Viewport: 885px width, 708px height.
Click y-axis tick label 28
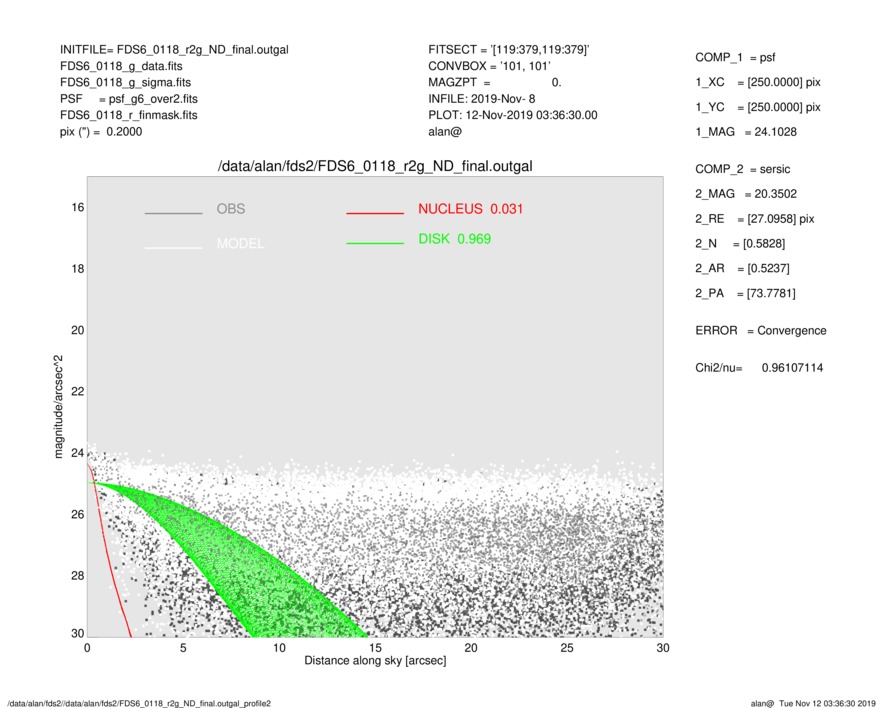78,575
